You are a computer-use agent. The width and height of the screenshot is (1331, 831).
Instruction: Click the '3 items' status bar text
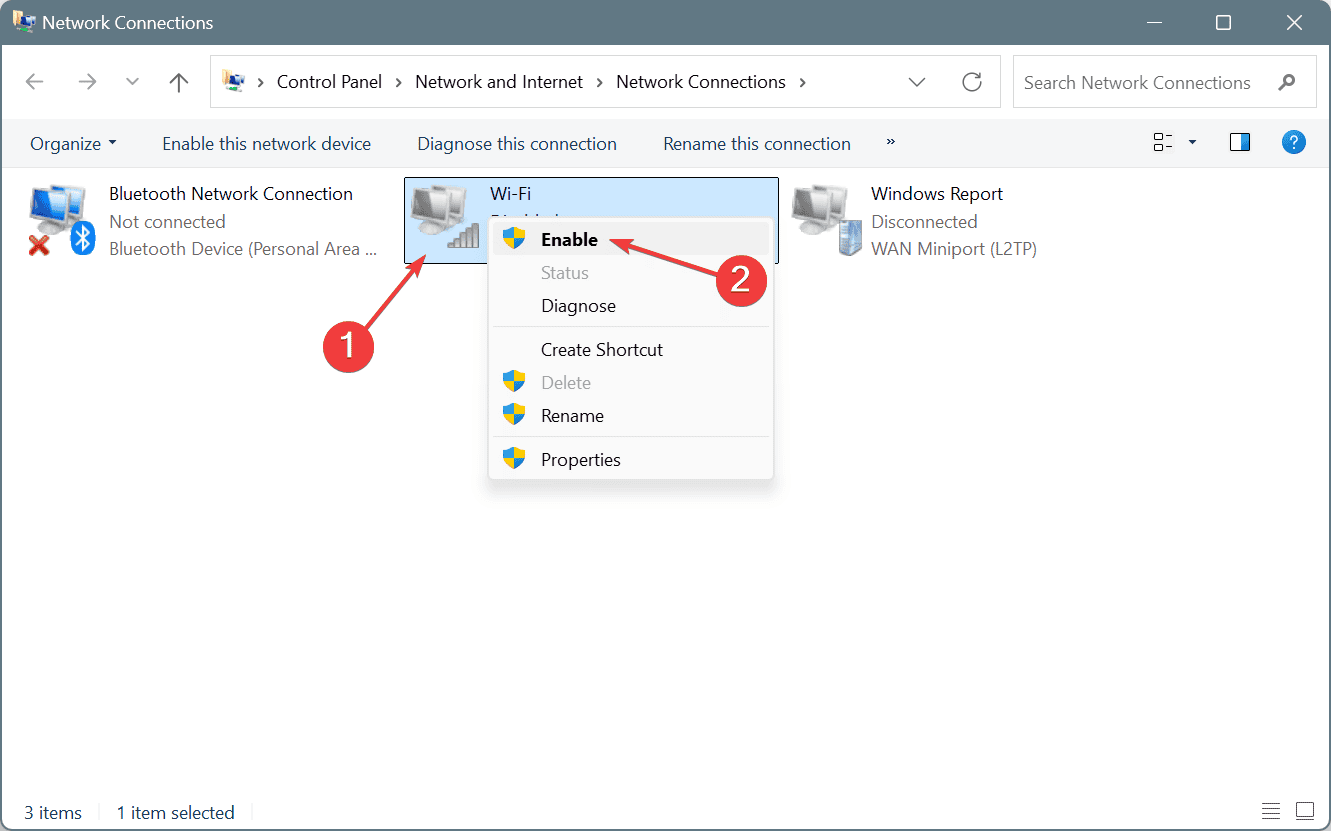tap(52, 812)
